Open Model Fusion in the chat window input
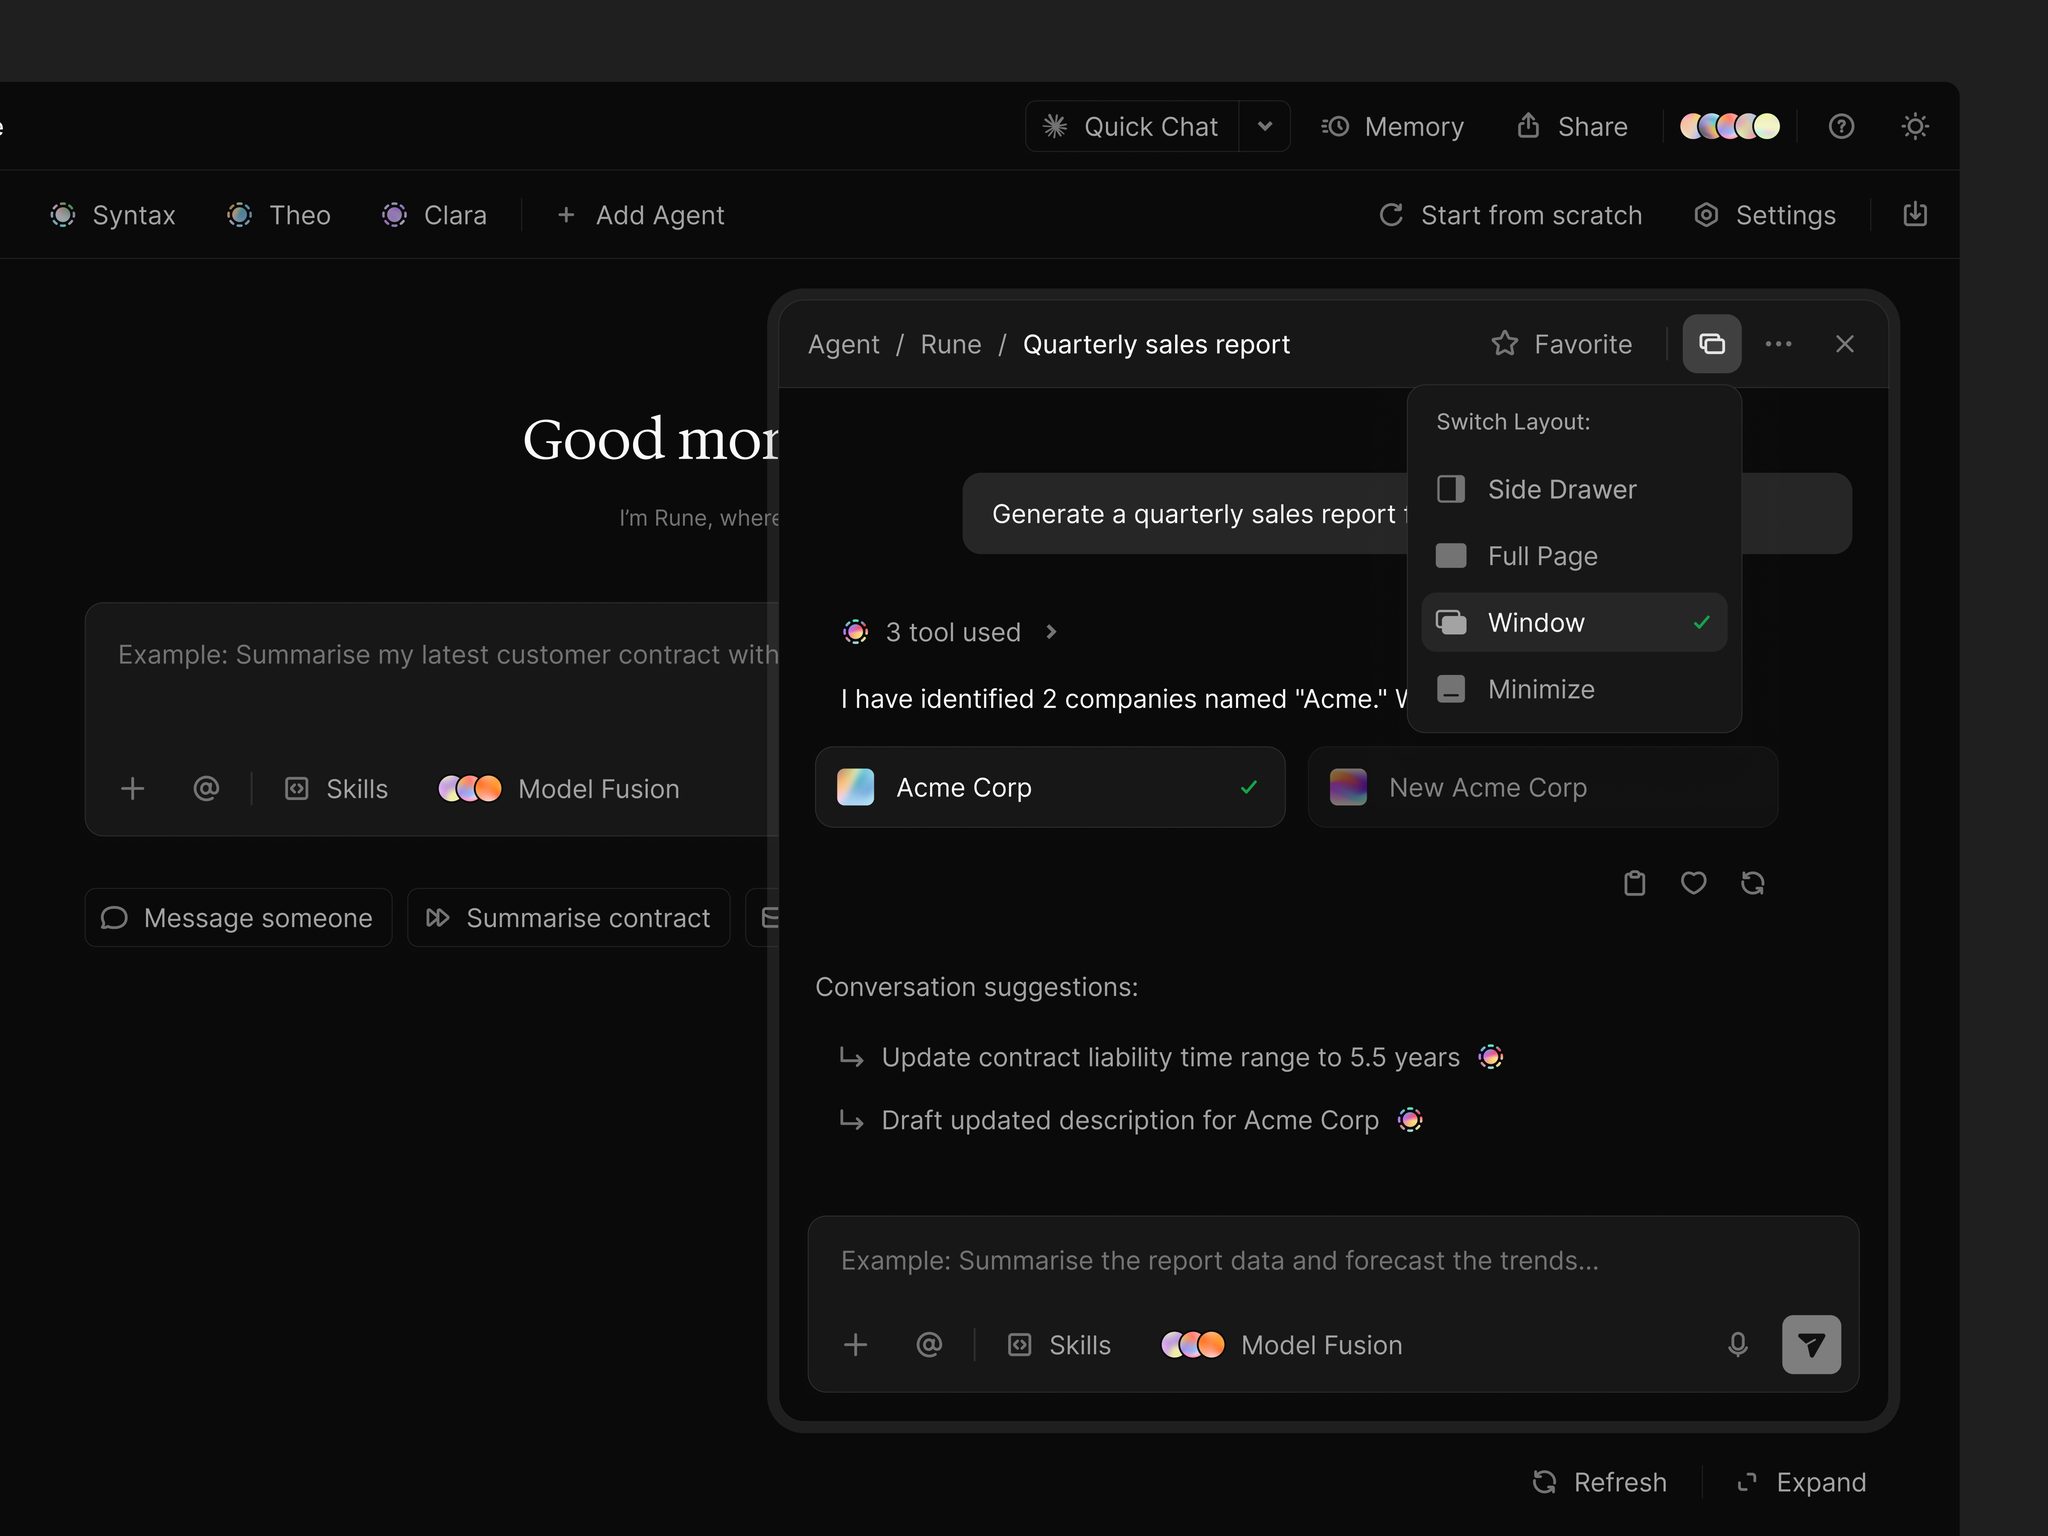 pyautogui.click(x=1282, y=1345)
